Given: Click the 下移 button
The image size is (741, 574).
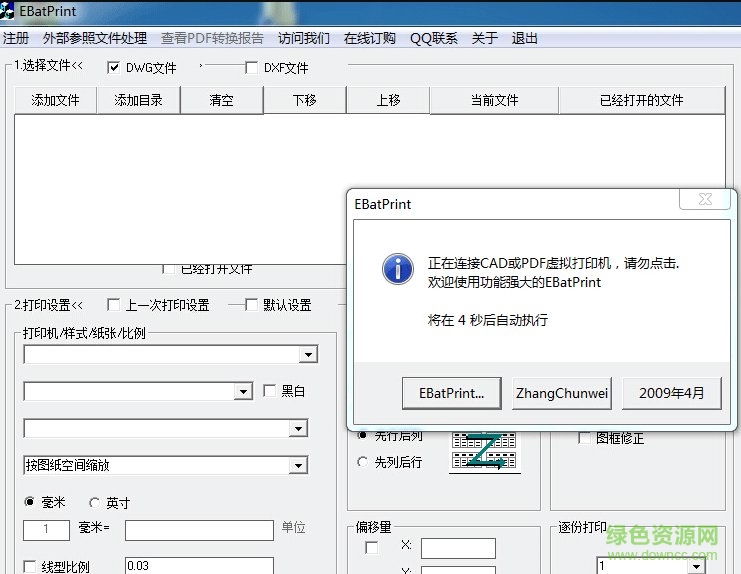Looking at the screenshot, I should 305,100.
